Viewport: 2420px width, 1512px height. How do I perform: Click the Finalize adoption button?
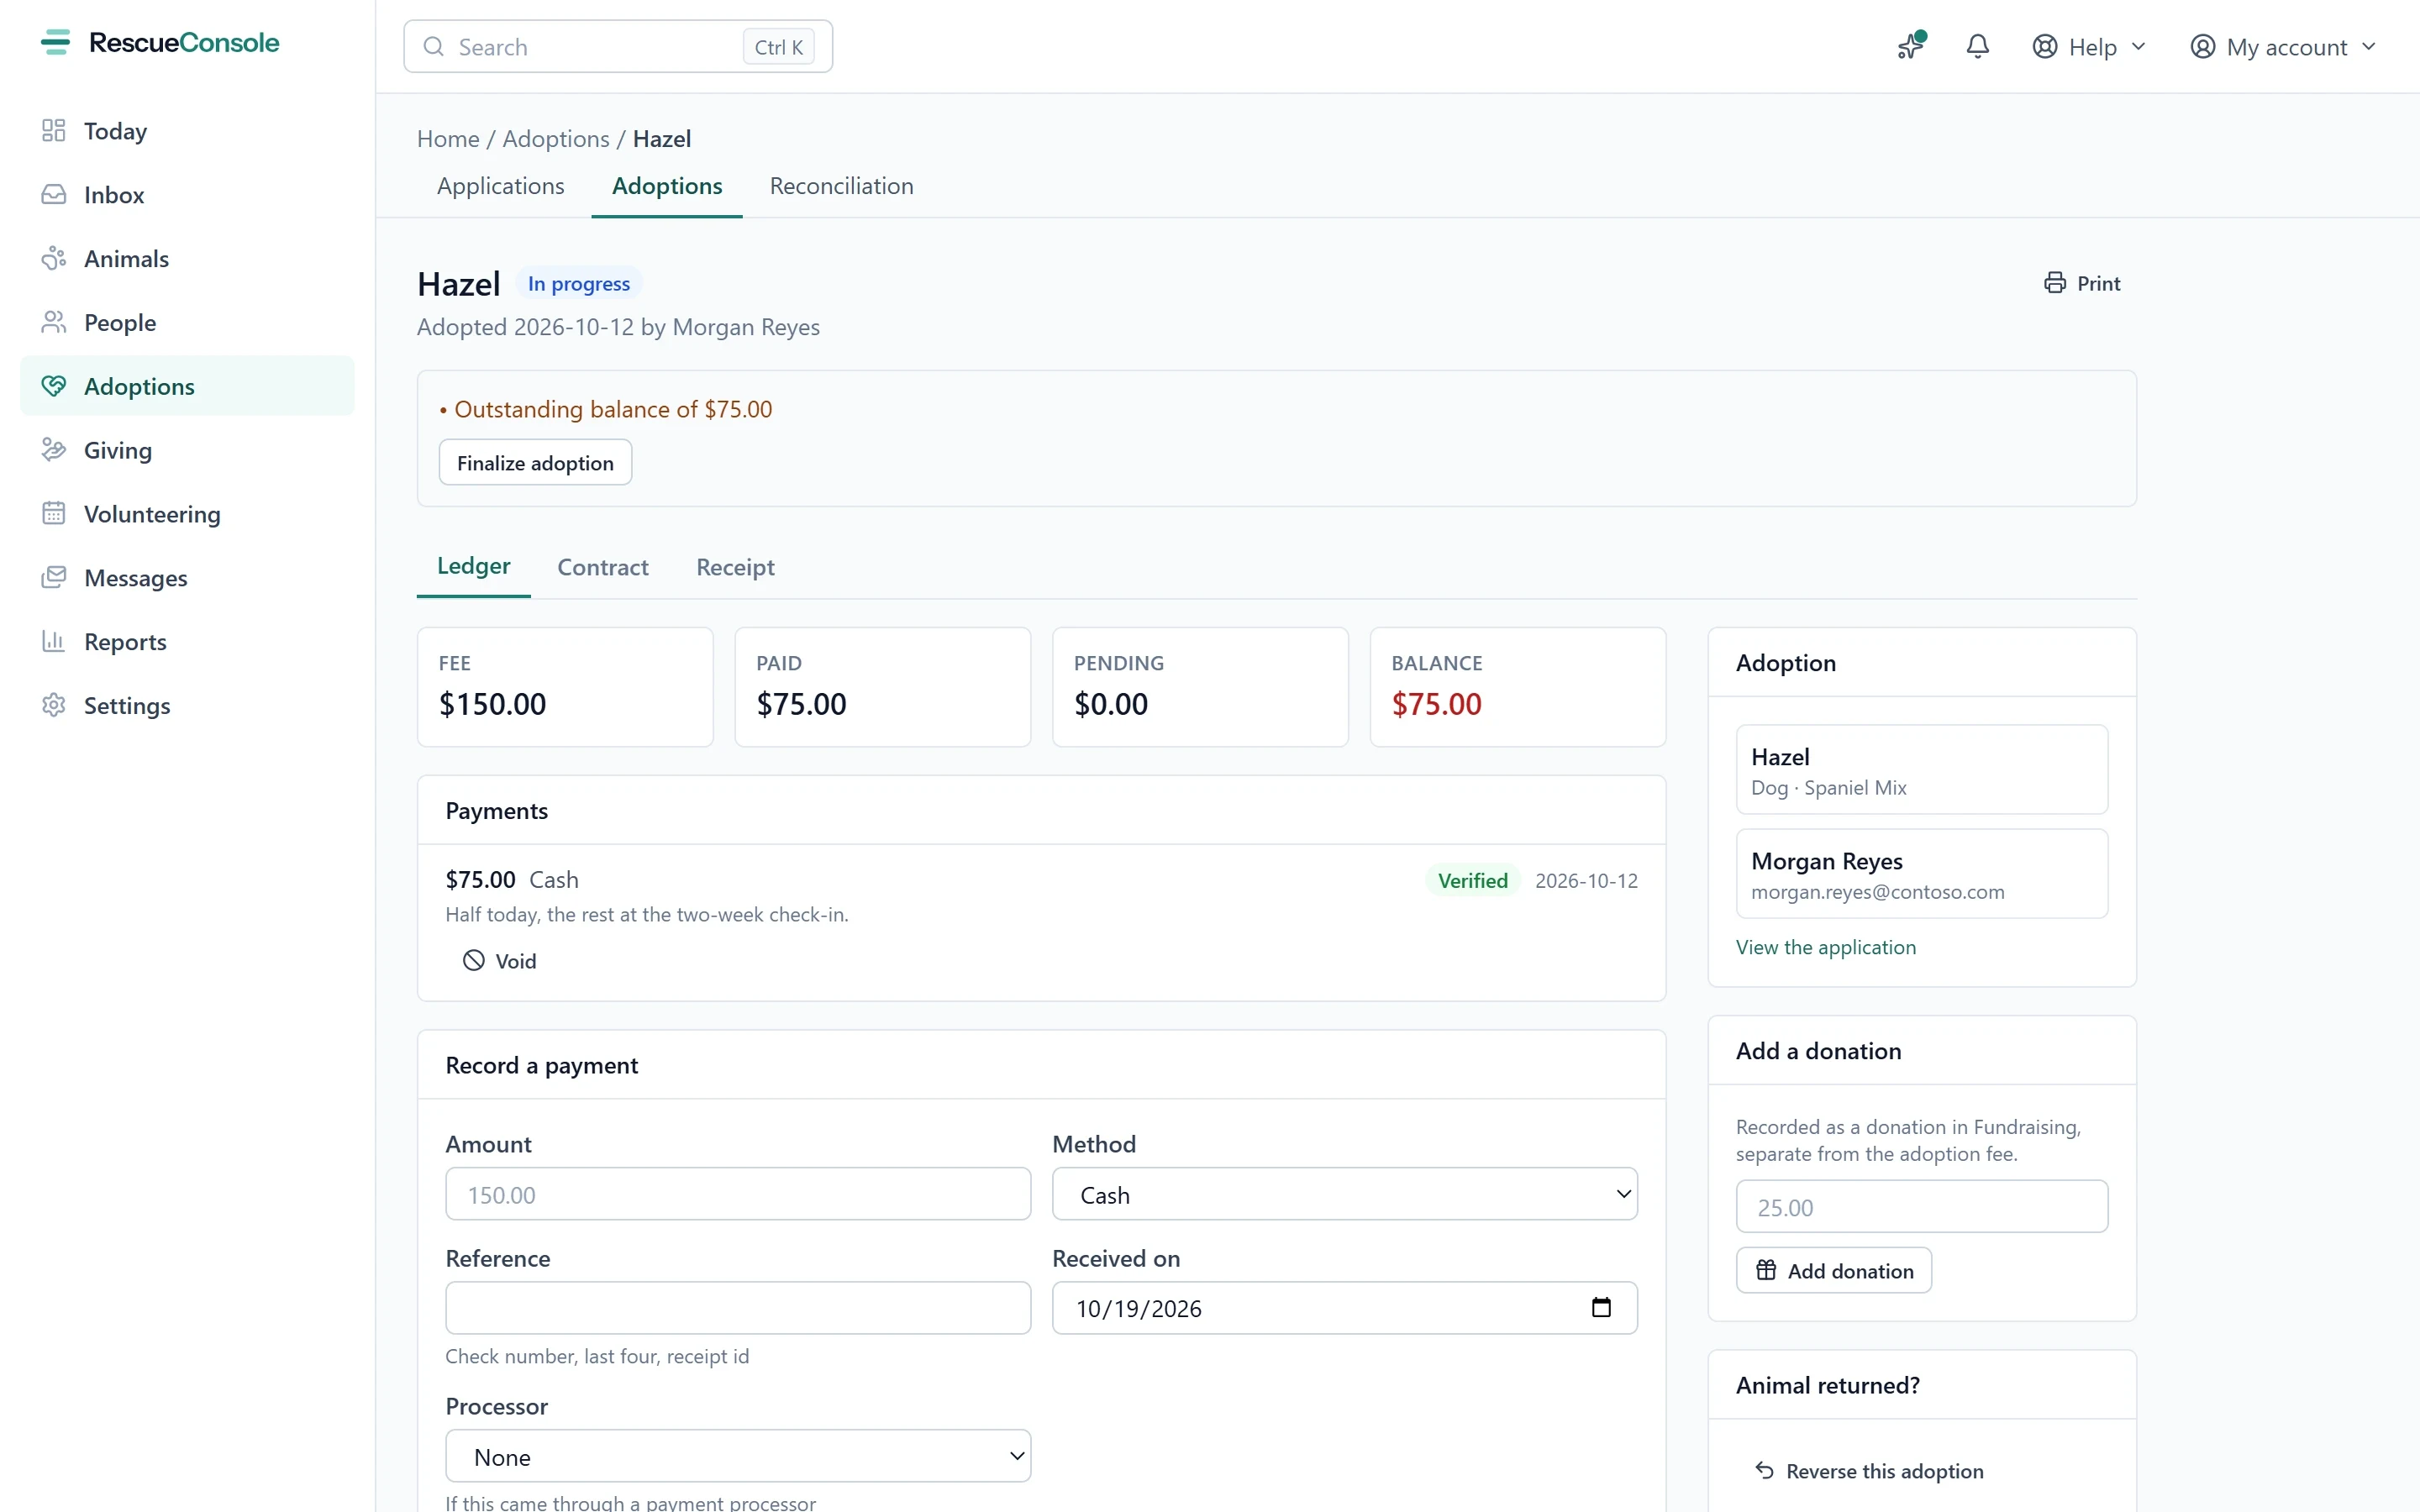pos(535,462)
